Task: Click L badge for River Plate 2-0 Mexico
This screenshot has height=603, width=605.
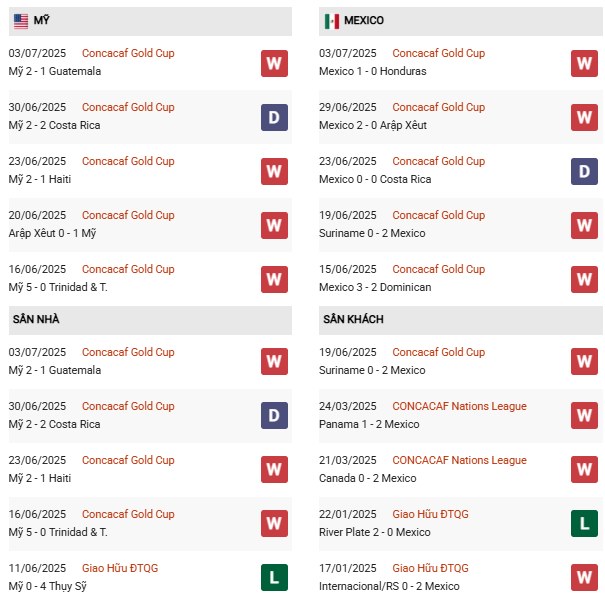Action: coord(585,523)
